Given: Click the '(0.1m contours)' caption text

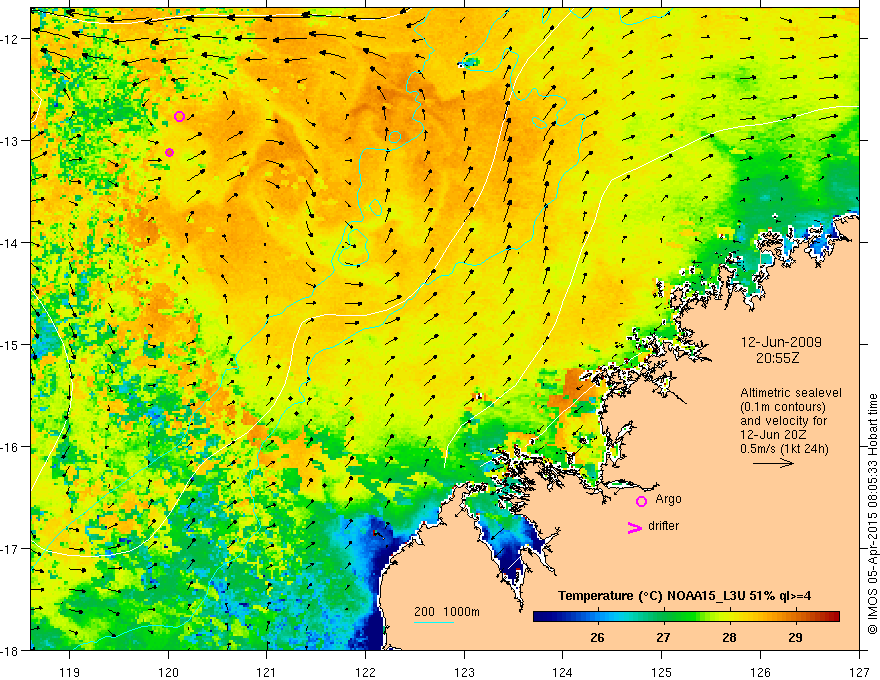Looking at the screenshot, I should point(783,407).
